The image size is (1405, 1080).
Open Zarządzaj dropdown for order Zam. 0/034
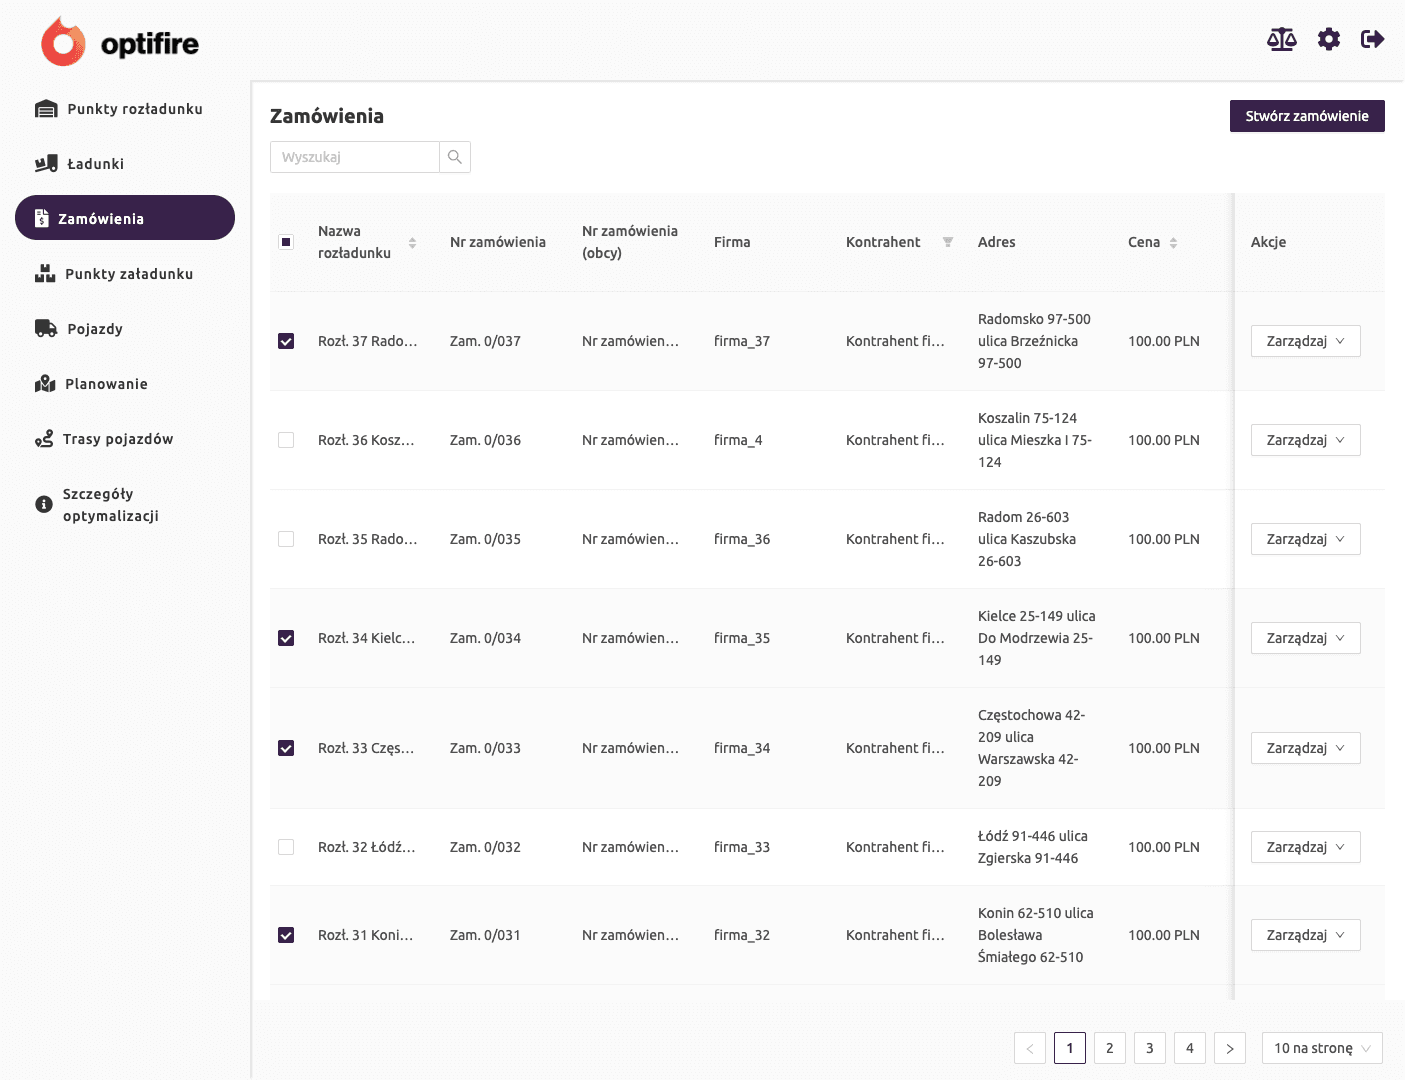1305,638
